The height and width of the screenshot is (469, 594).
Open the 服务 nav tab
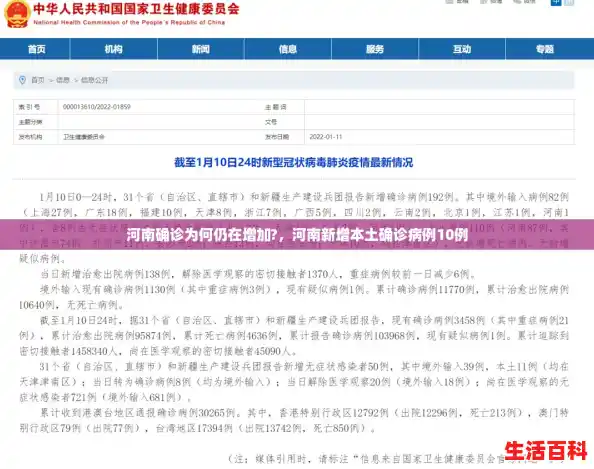(x=375, y=49)
